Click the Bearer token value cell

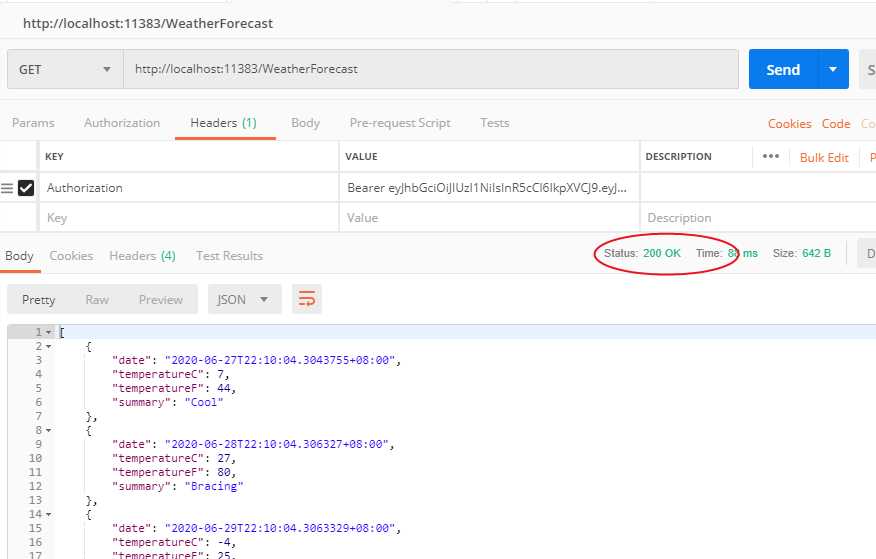[x=489, y=188]
